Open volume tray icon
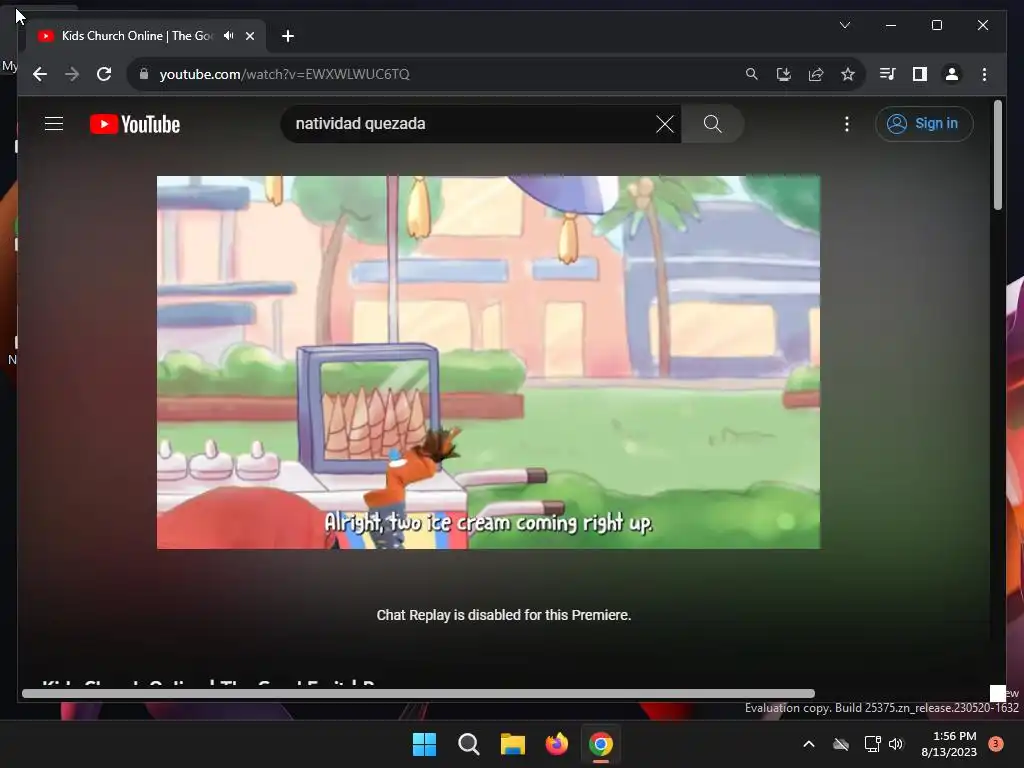Image resolution: width=1024 pixels, height=768 pixels. tap(896, 744)
